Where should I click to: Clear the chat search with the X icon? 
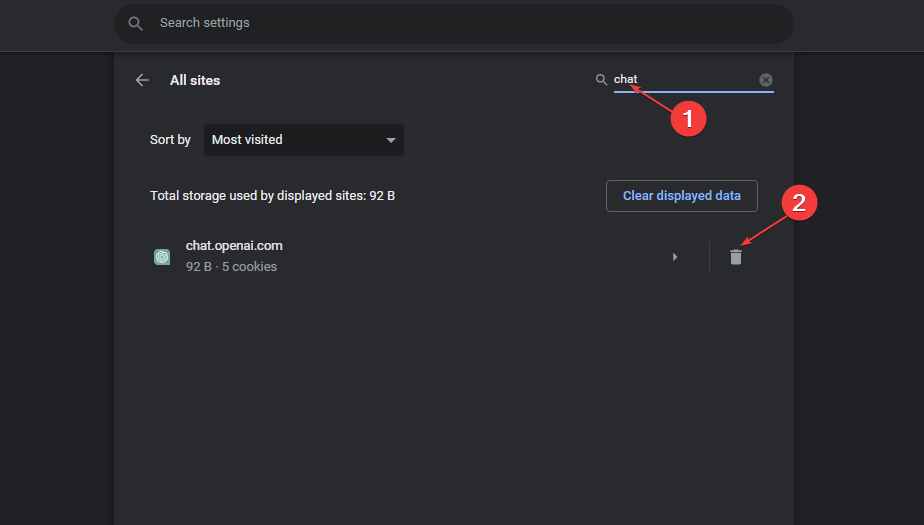pyautogui.click(x=766, y=80)
